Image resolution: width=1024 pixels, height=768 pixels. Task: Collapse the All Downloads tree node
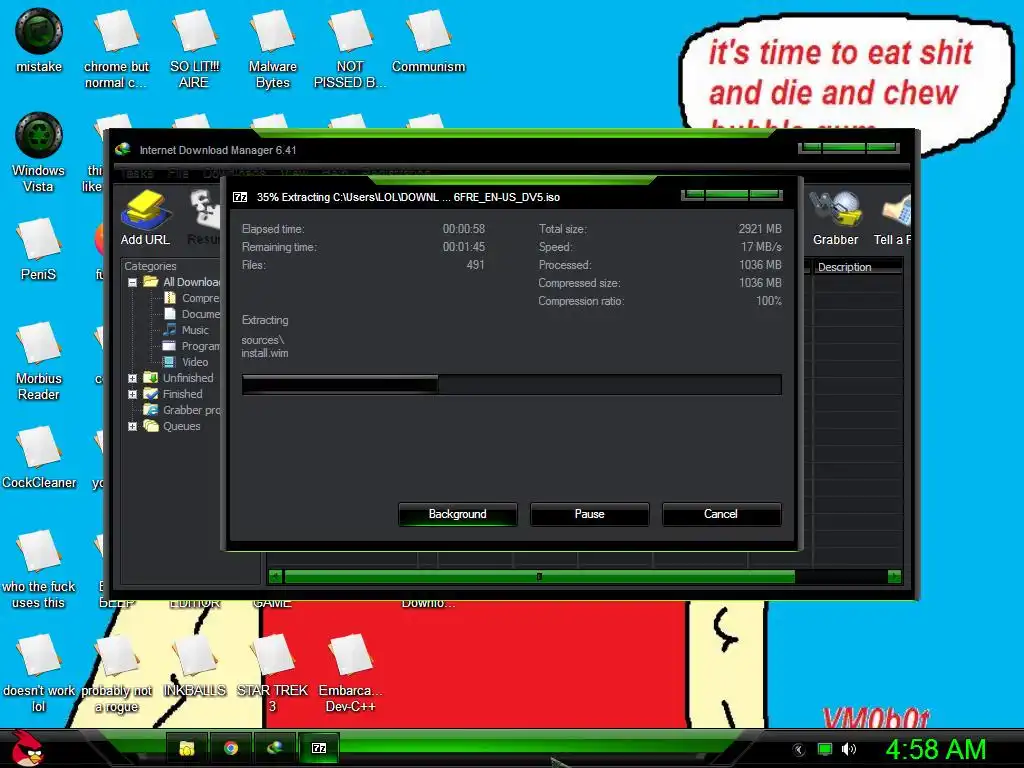(x=133, y=283)
